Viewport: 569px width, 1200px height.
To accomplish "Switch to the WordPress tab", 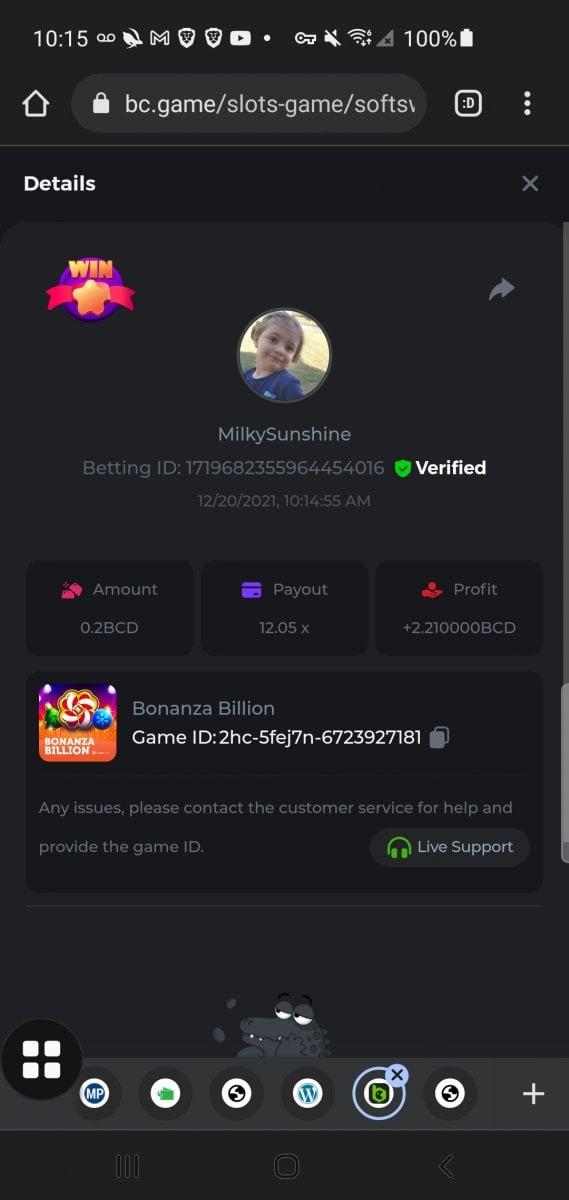I will pyautogui.click(x=308, y=1094).
